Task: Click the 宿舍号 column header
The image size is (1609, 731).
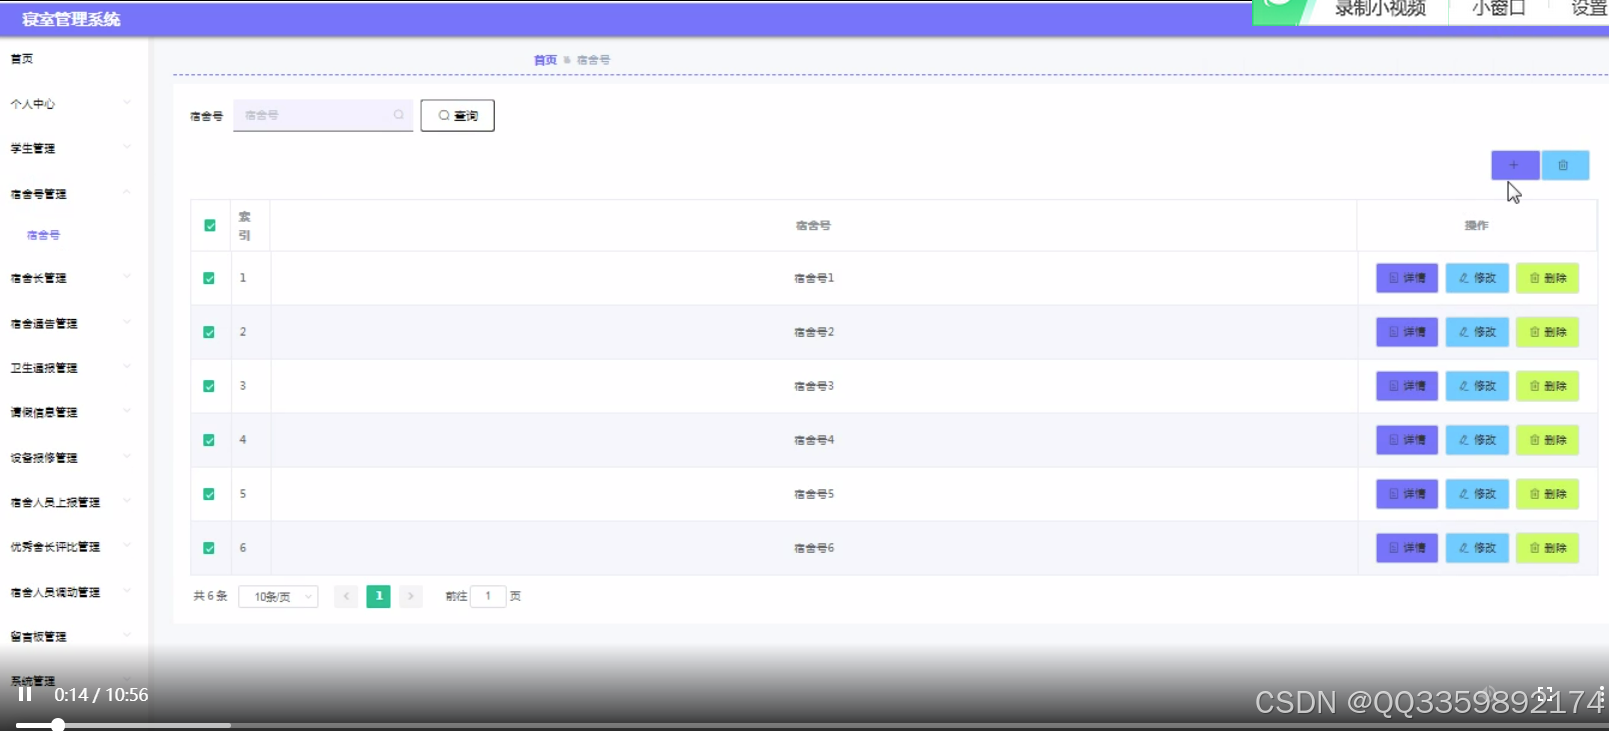Action: click(x=813, y=226)
